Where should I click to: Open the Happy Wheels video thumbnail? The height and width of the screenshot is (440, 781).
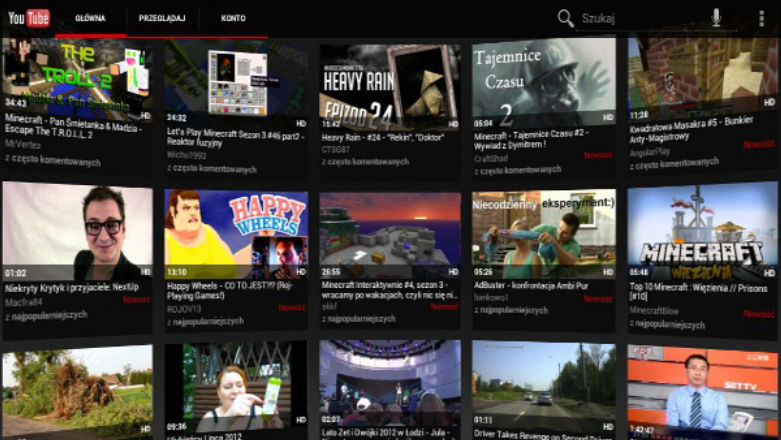236,234
